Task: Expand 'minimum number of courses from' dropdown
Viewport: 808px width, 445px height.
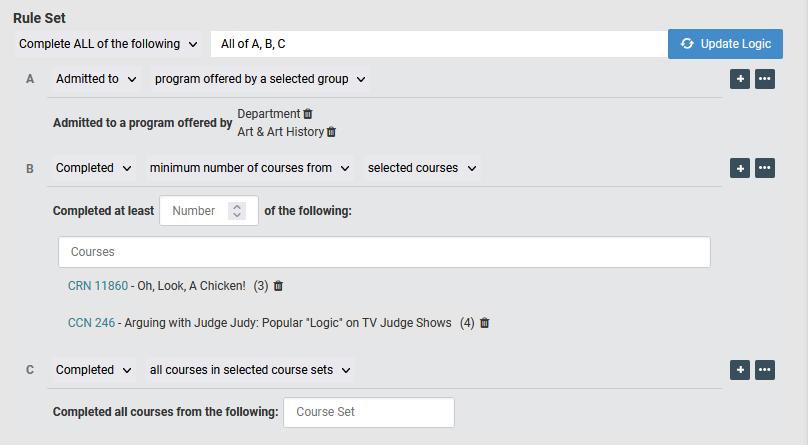Action: (249, 168)
